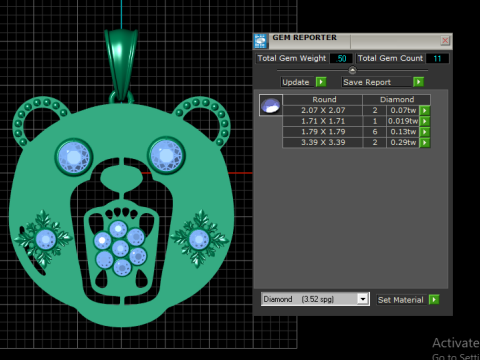Select the center gem of the paw cluster
This screenshot has height=360, width=480.
click(x=120, y=248)
